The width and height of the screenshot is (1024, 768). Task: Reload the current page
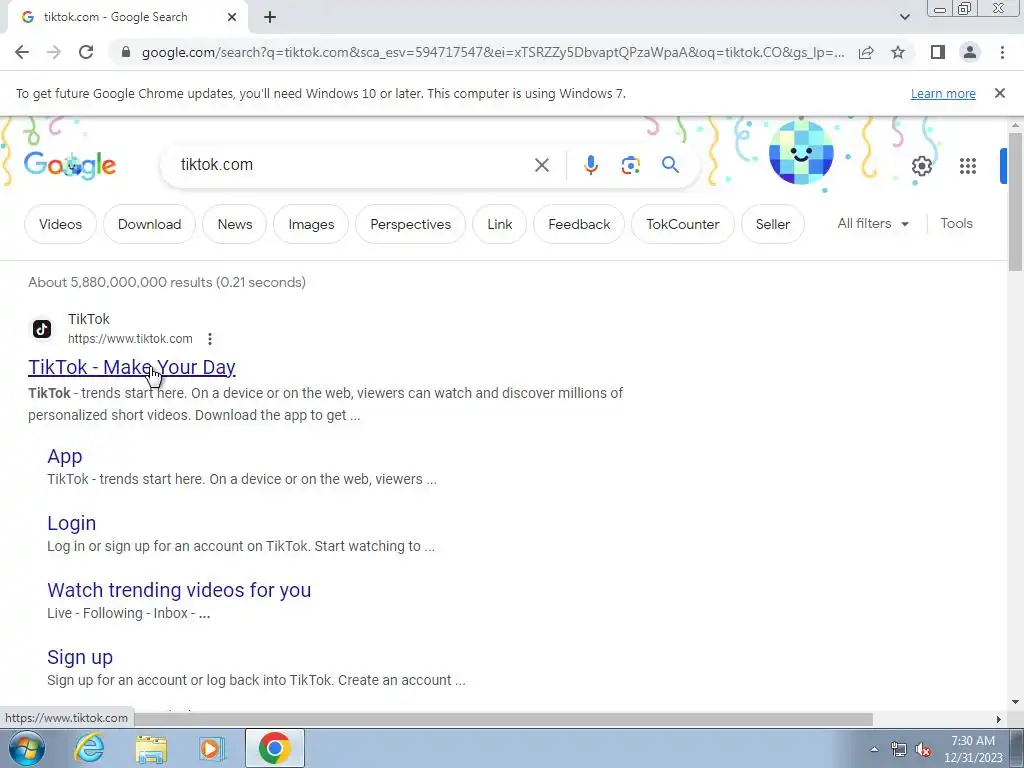pyautogui.click(x=86, y=52)
